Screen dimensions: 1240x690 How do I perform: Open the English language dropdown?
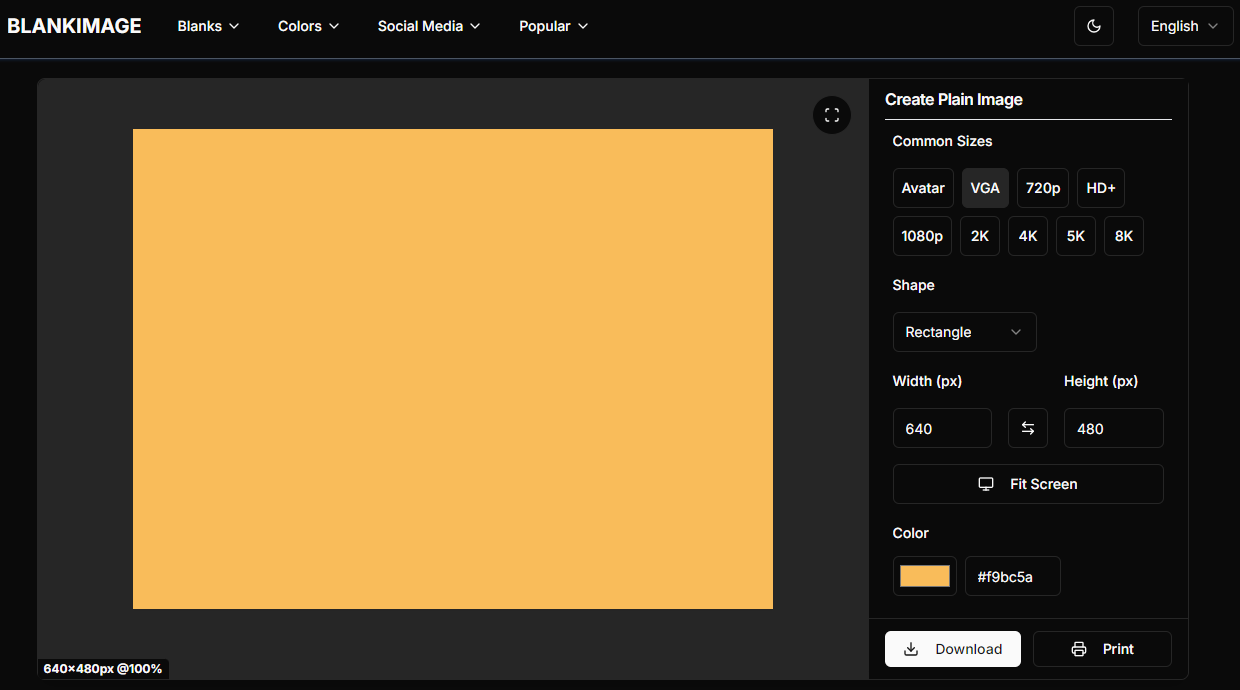pyautogui.click(x=1186, y=26)
